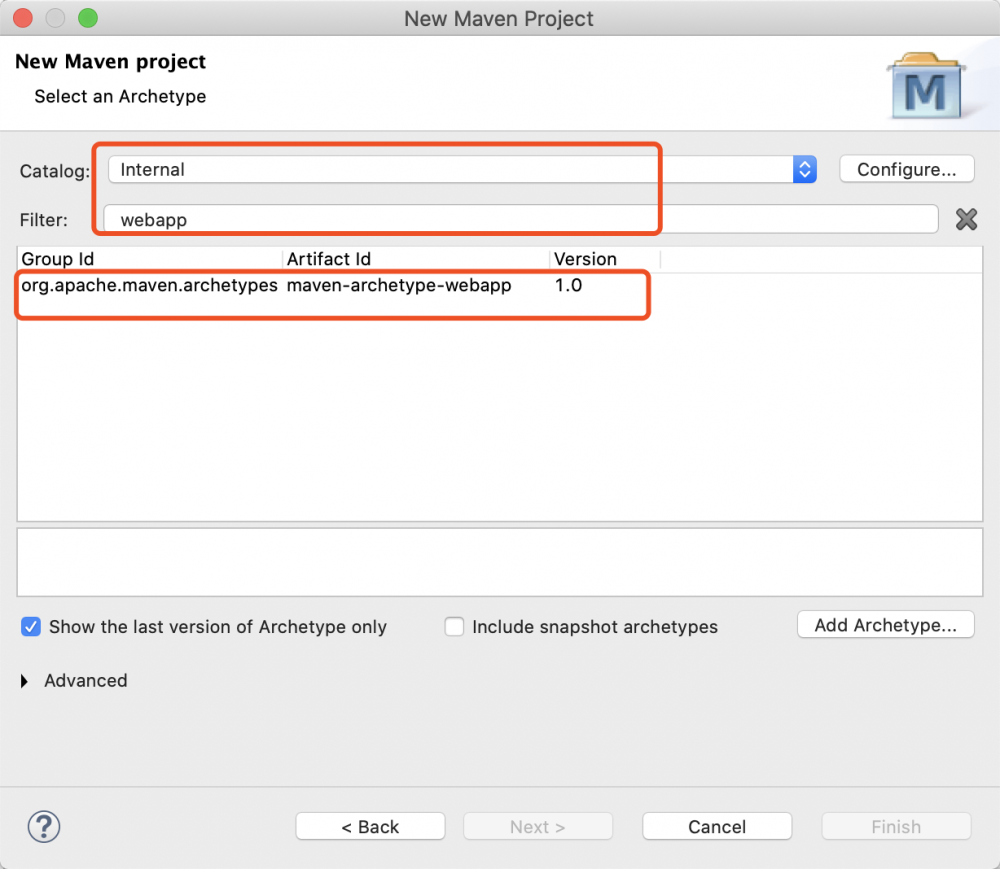Select the org.apache.maven.archetypes row
The width and height of the screenshot is (1000, 869).
(x=499, y=285)
